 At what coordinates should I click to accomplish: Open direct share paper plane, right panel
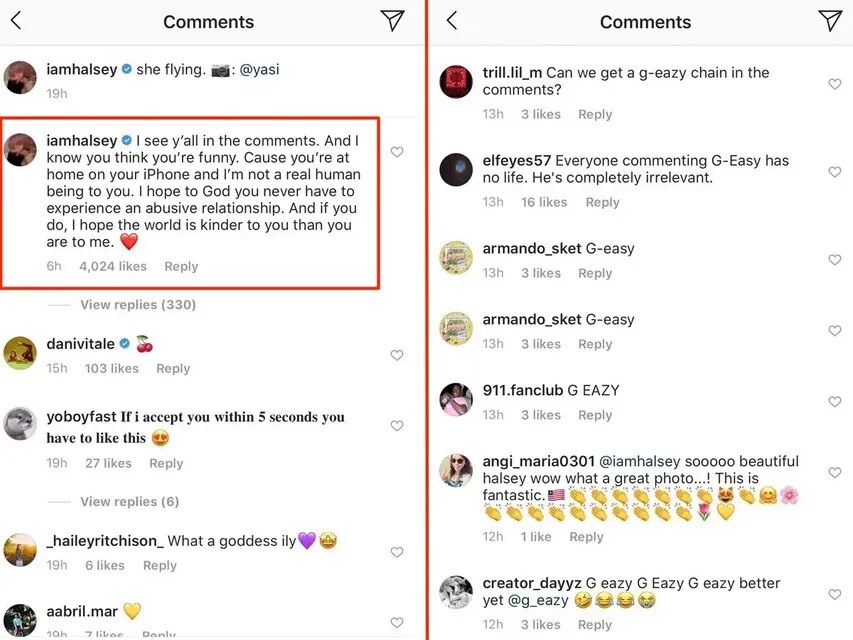click(x=830, y=21)
